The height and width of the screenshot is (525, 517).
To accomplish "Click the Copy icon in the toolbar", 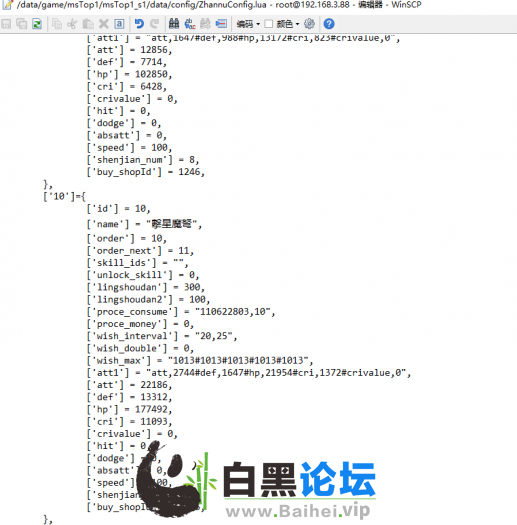I will (57, 24).
